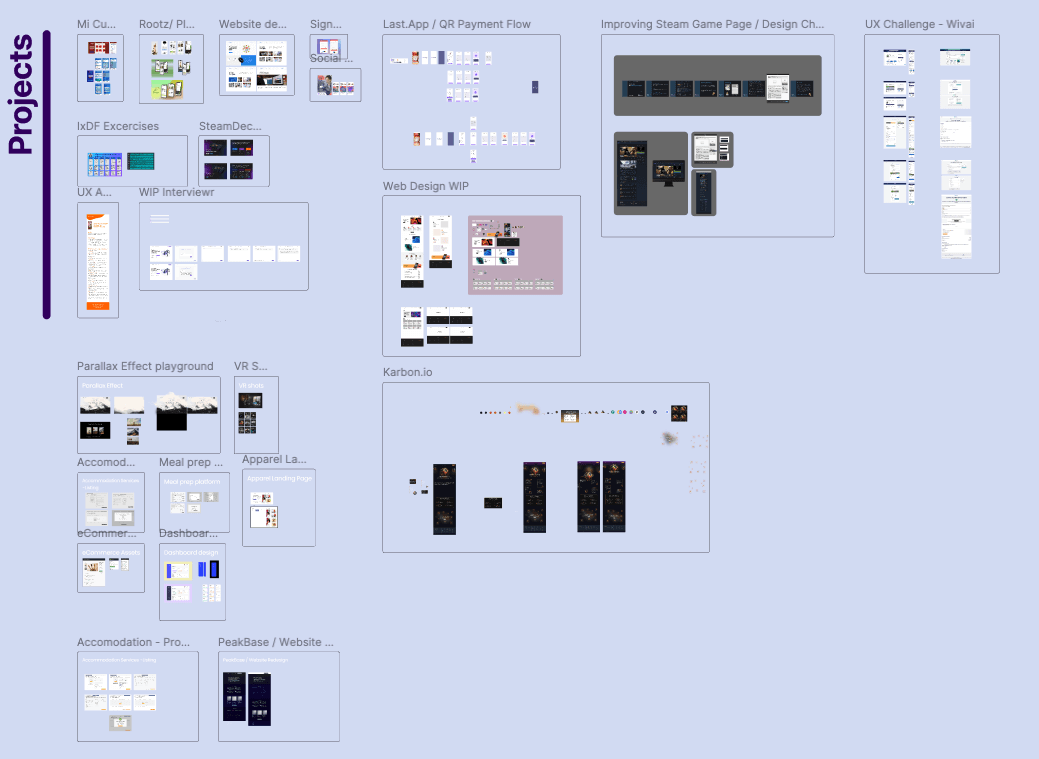Screen dimensions: 1039x759
Task: Select the "SteamDec..." frame label
Action: [x=231, y=126]
